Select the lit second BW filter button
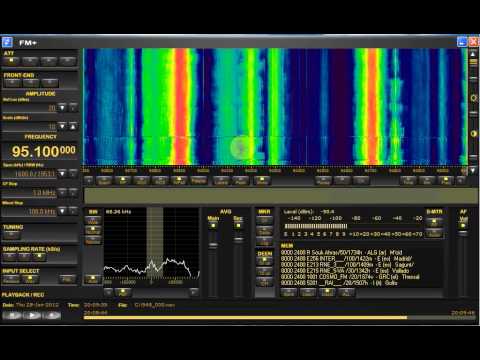 coord(93,230)
